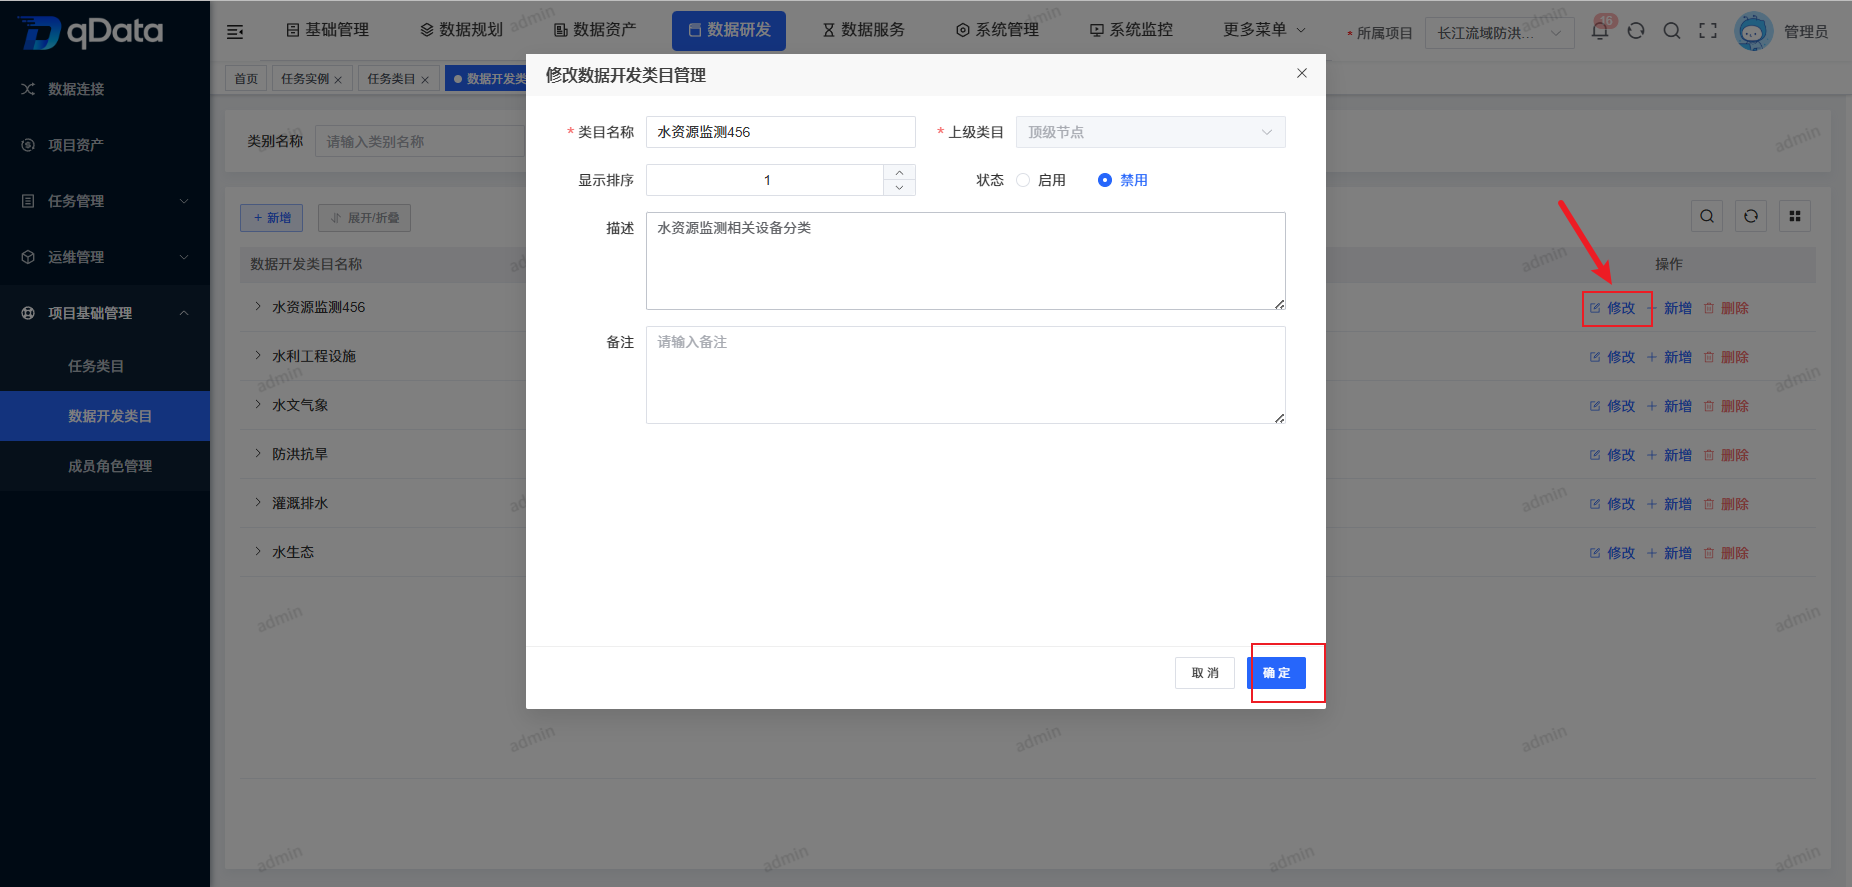This screenshot has width=1852, height=887.
Task: Go to 数据连接 in the sidebar
Action: pyautogui.click(x=105, y=89)
